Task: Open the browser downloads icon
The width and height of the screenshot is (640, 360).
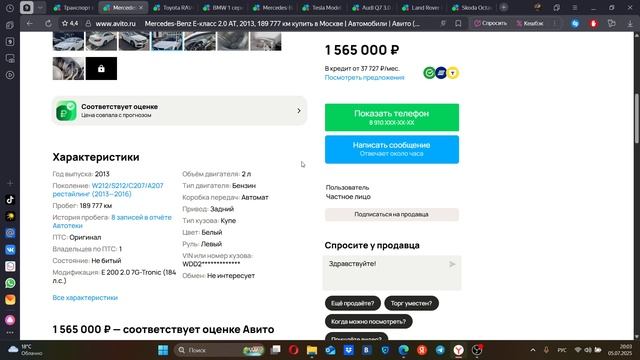Action: tap(630, 24)
